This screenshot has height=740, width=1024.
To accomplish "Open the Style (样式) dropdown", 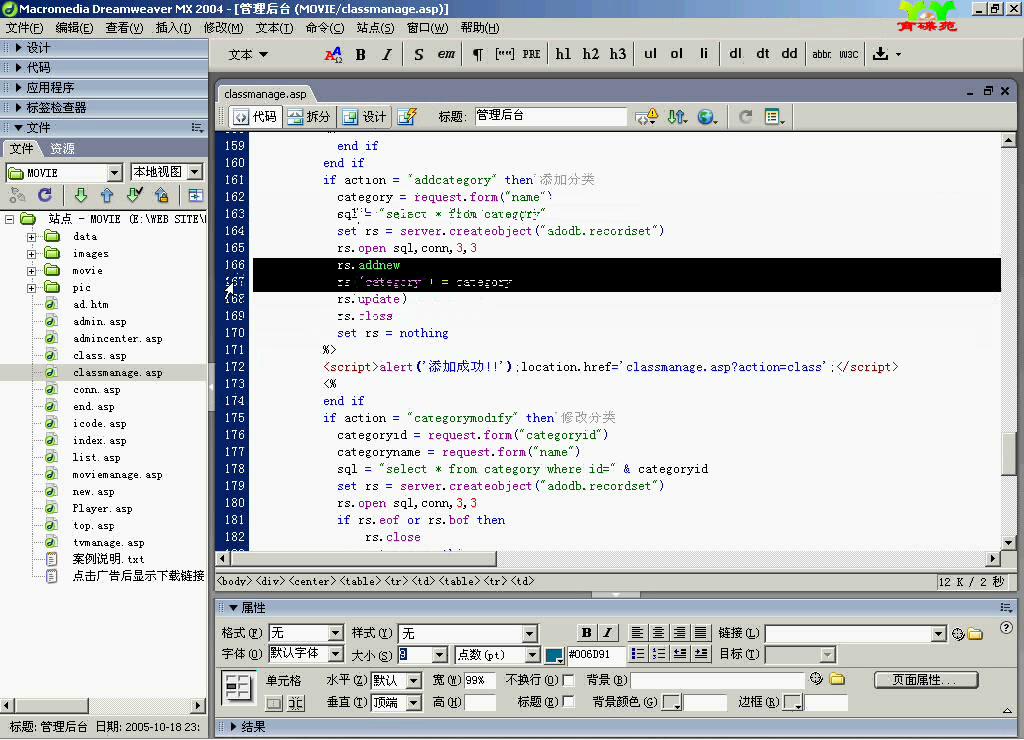I will pos(530,633).
